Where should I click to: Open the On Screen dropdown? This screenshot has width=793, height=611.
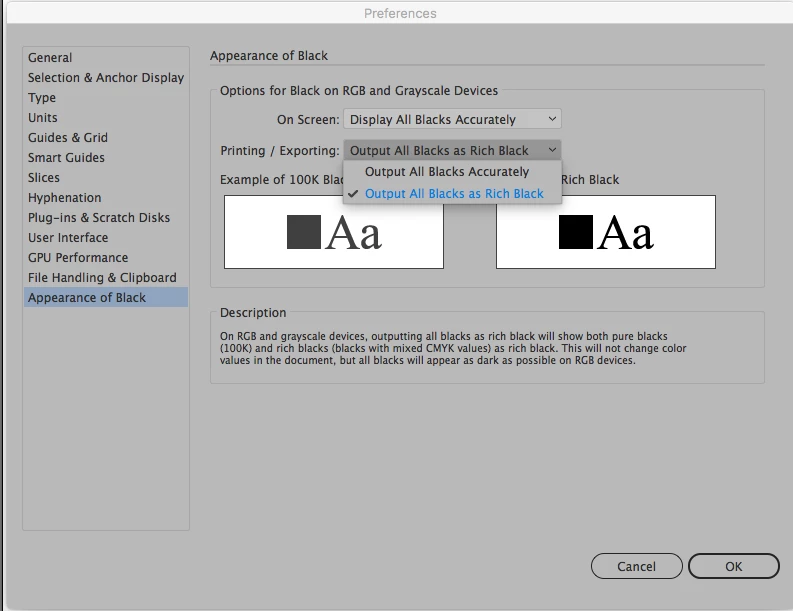click(x=452, y=119)
